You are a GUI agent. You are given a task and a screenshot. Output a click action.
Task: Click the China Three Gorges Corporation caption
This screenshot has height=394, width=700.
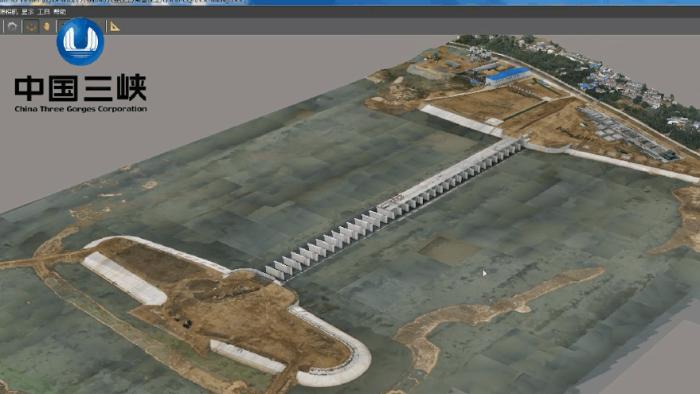pos(81,108)
